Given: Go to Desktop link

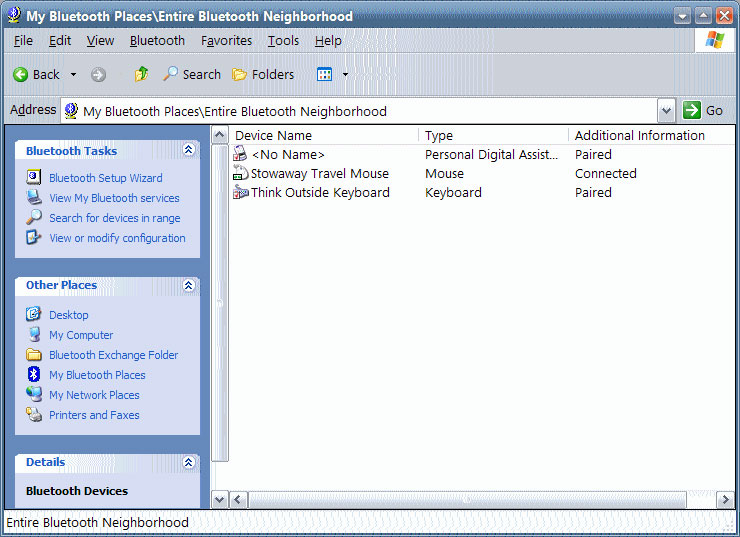Looking at the screenshot, I should (x=68, y=315).
